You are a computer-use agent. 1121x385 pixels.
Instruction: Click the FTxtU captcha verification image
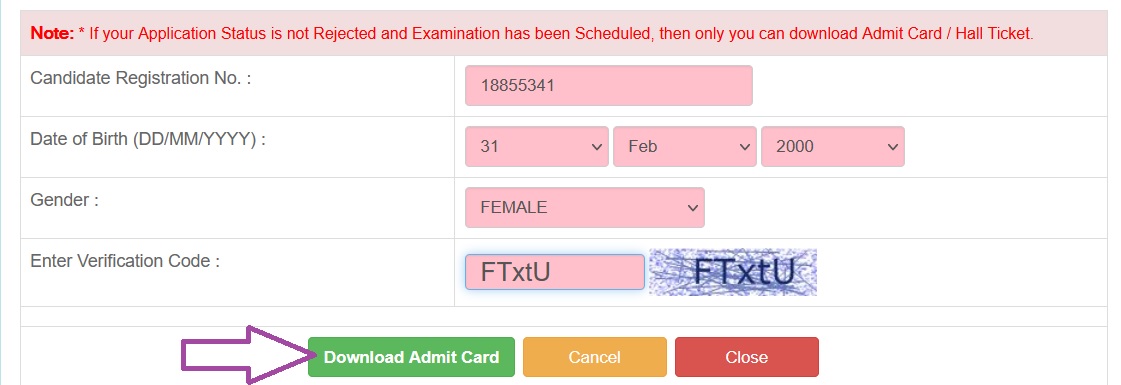[733, 272]
